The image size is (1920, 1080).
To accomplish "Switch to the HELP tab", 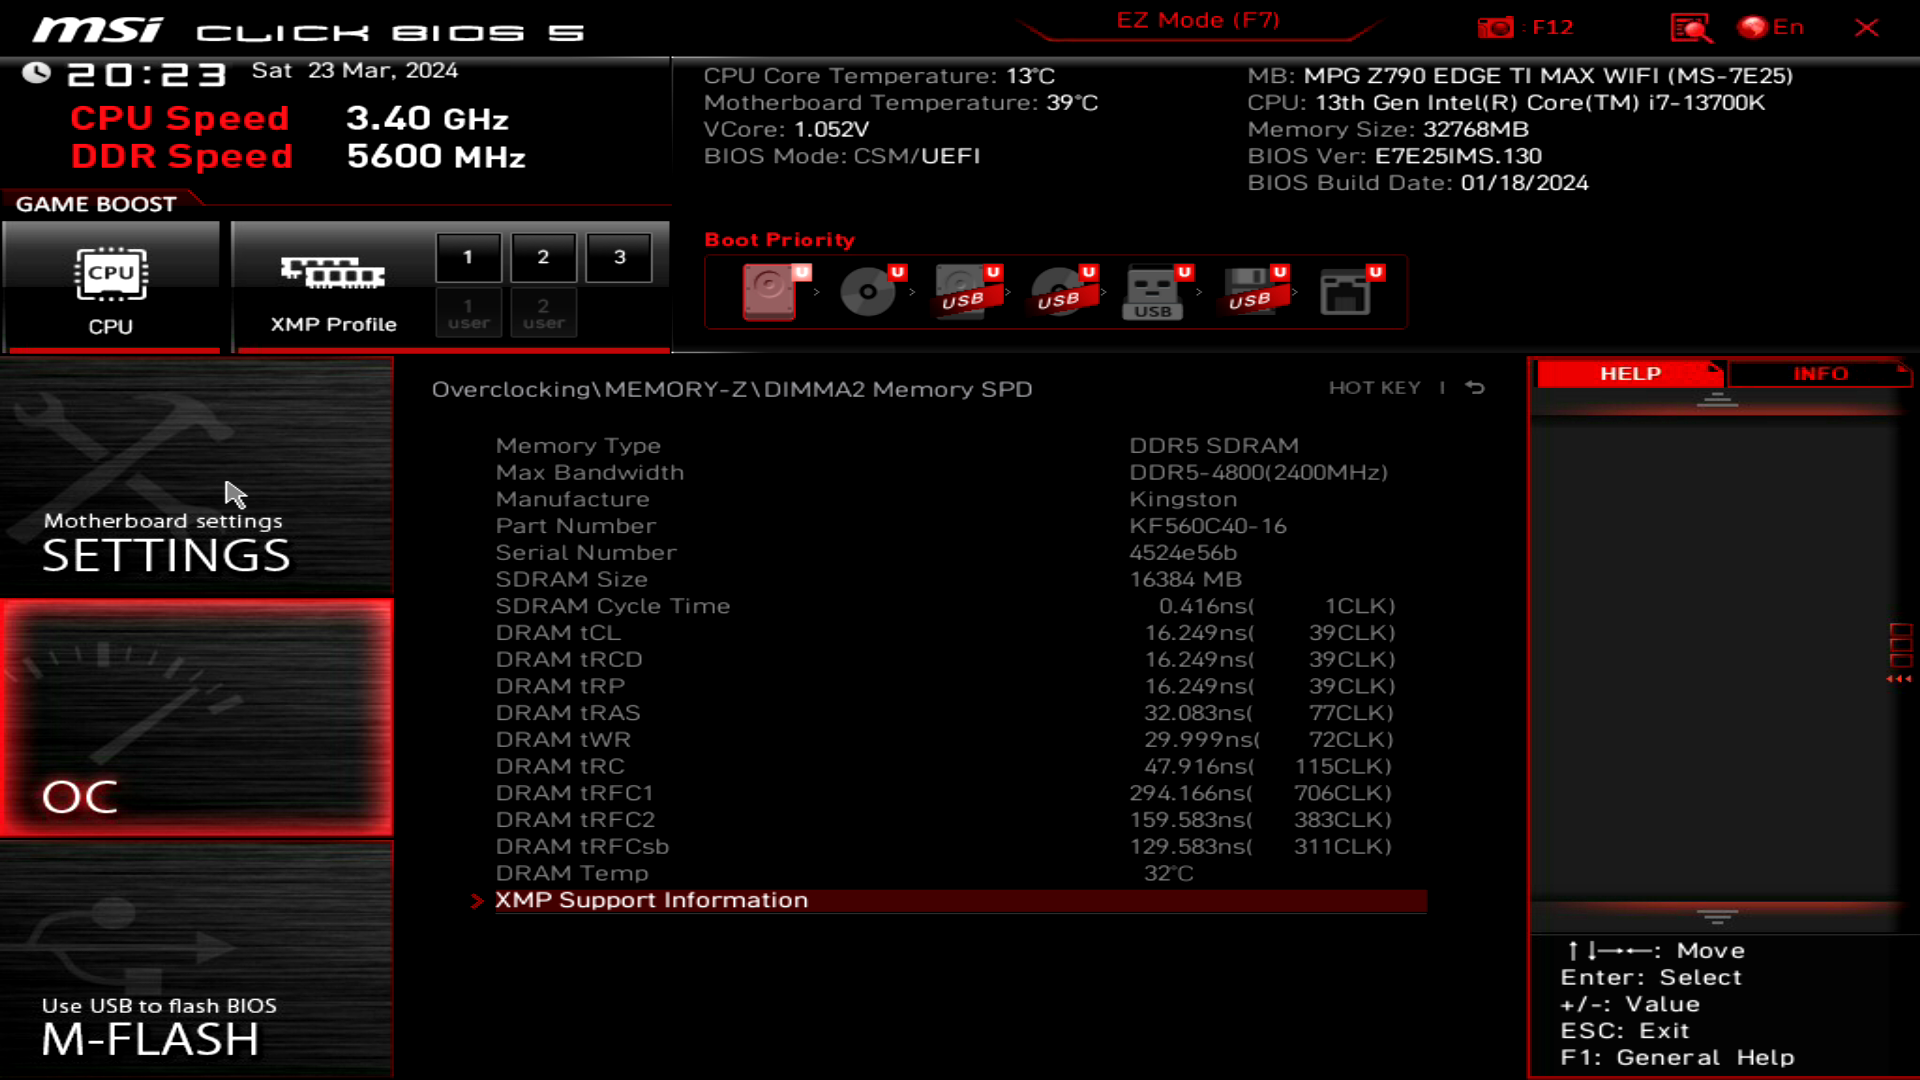I will (x=1630, y=373).
